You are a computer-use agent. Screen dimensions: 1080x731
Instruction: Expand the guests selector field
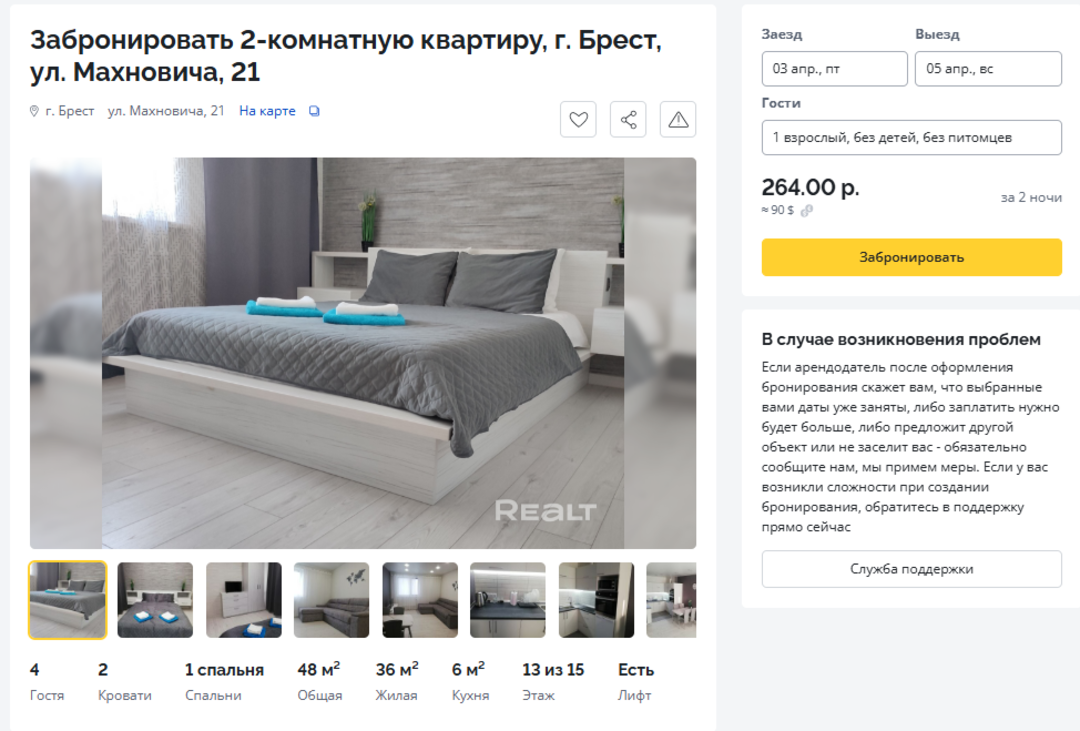click(x=911, y=137)
